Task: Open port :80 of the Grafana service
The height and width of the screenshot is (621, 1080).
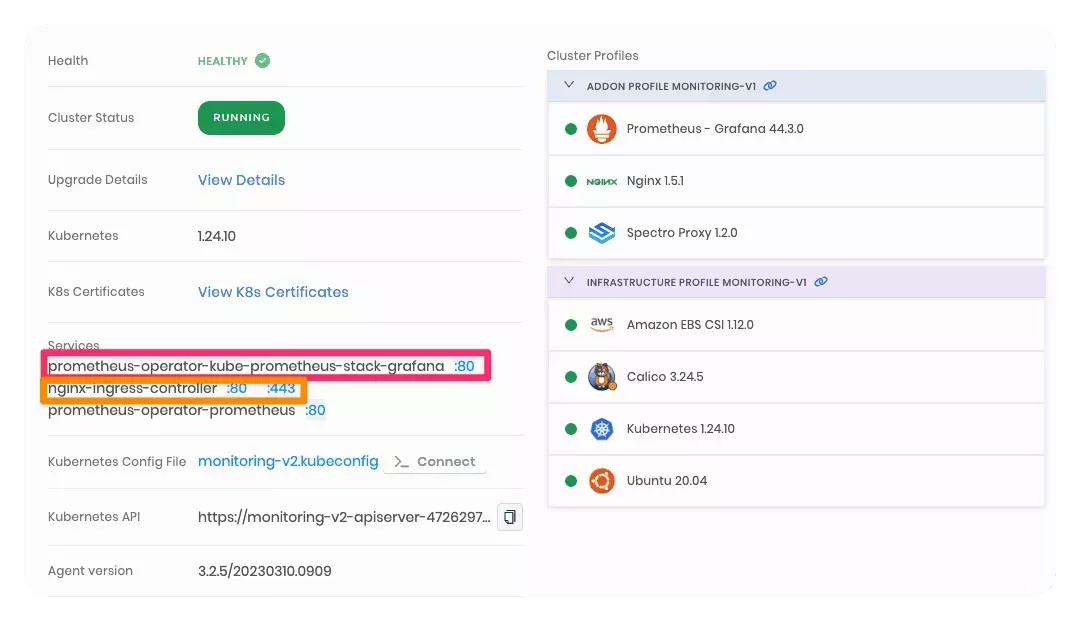Action: coord(464,366)
